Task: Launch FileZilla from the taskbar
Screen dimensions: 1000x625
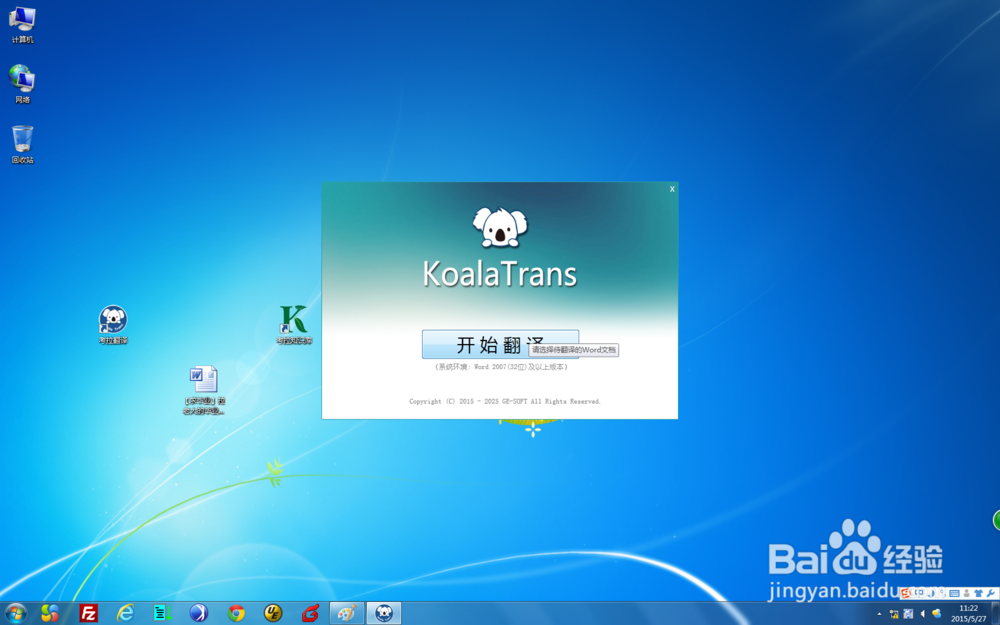Action: (x=88, y=614)
